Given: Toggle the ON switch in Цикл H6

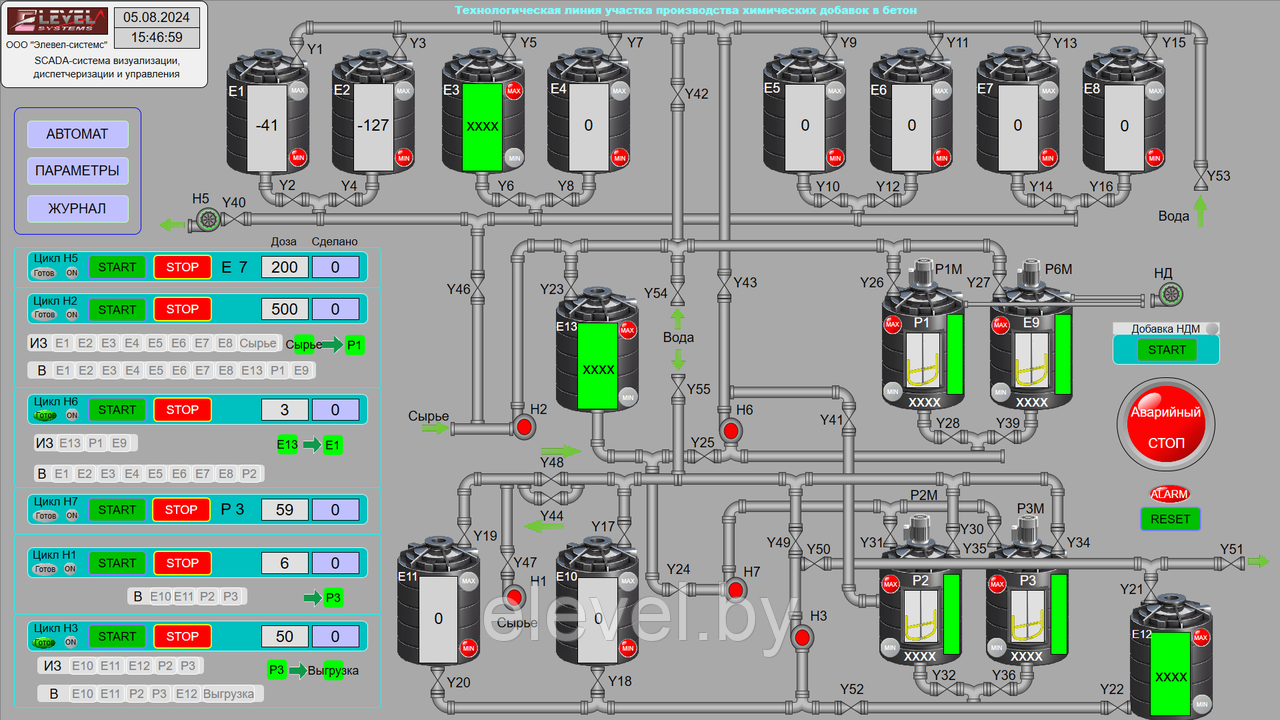Looking at the screenshot, I should point(72,415).
